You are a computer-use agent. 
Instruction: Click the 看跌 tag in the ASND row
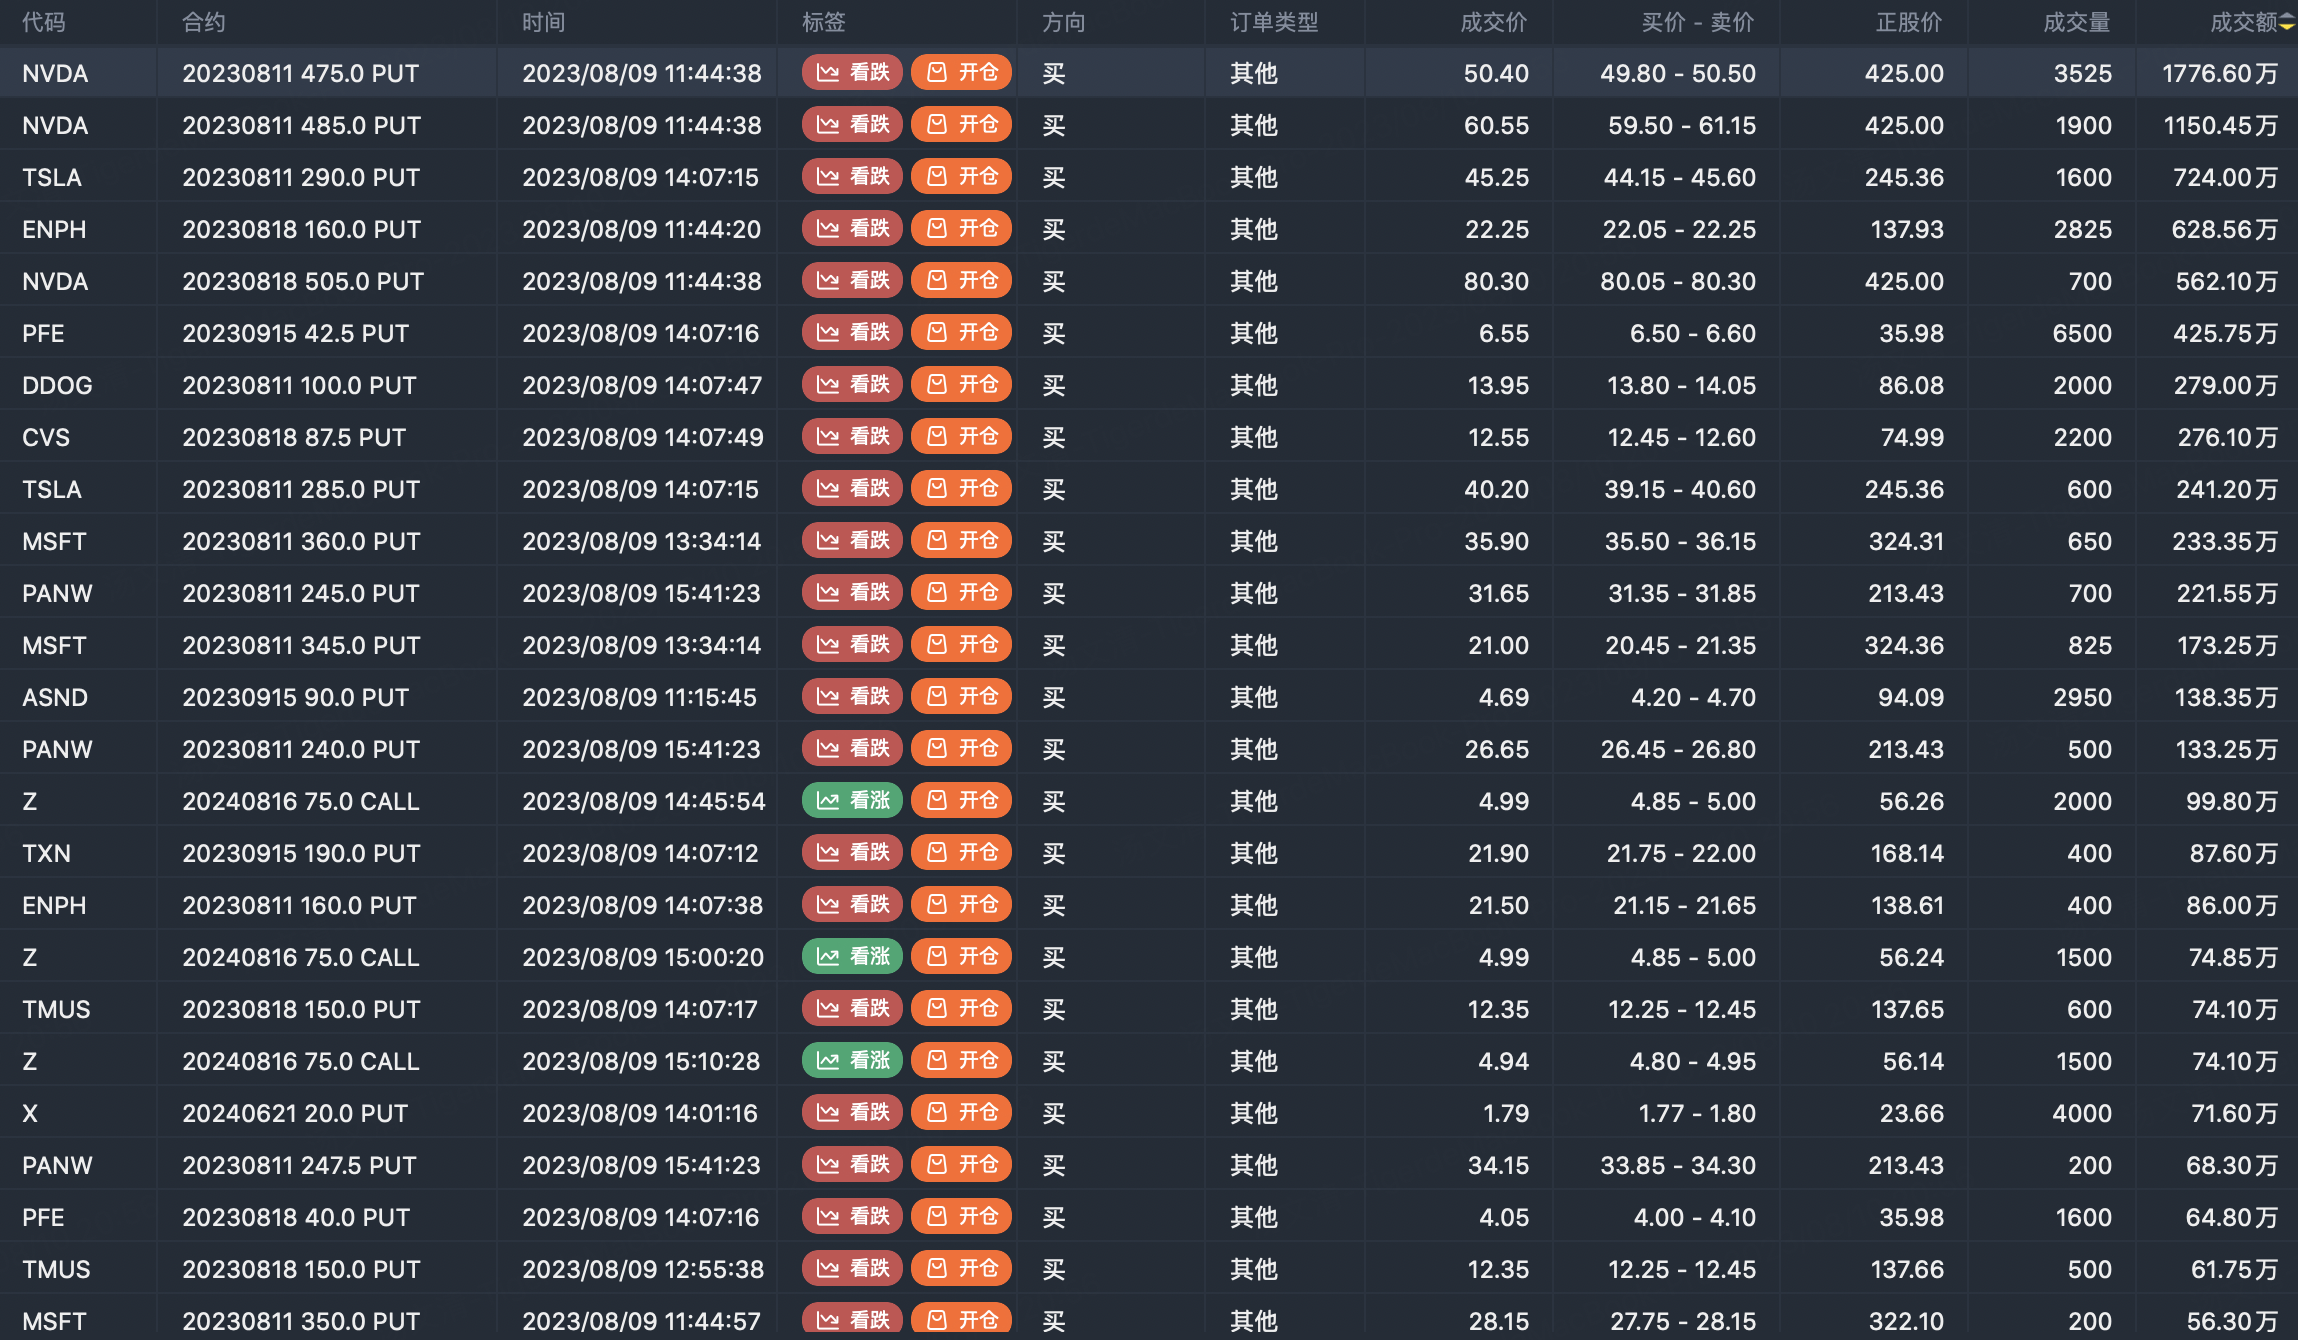click(x=852, y=697)
